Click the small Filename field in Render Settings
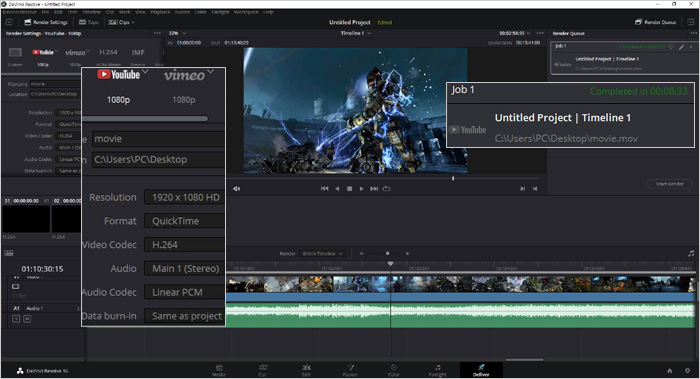Image resolution: width=700 pixels, height=379 pixels. tap(55, 84)
